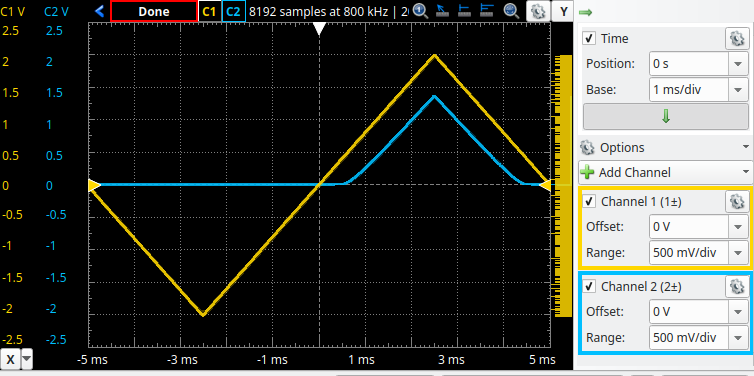The image size is (754, 376).
Task: Click the Done acquisition status button
Action: (154, 12)
